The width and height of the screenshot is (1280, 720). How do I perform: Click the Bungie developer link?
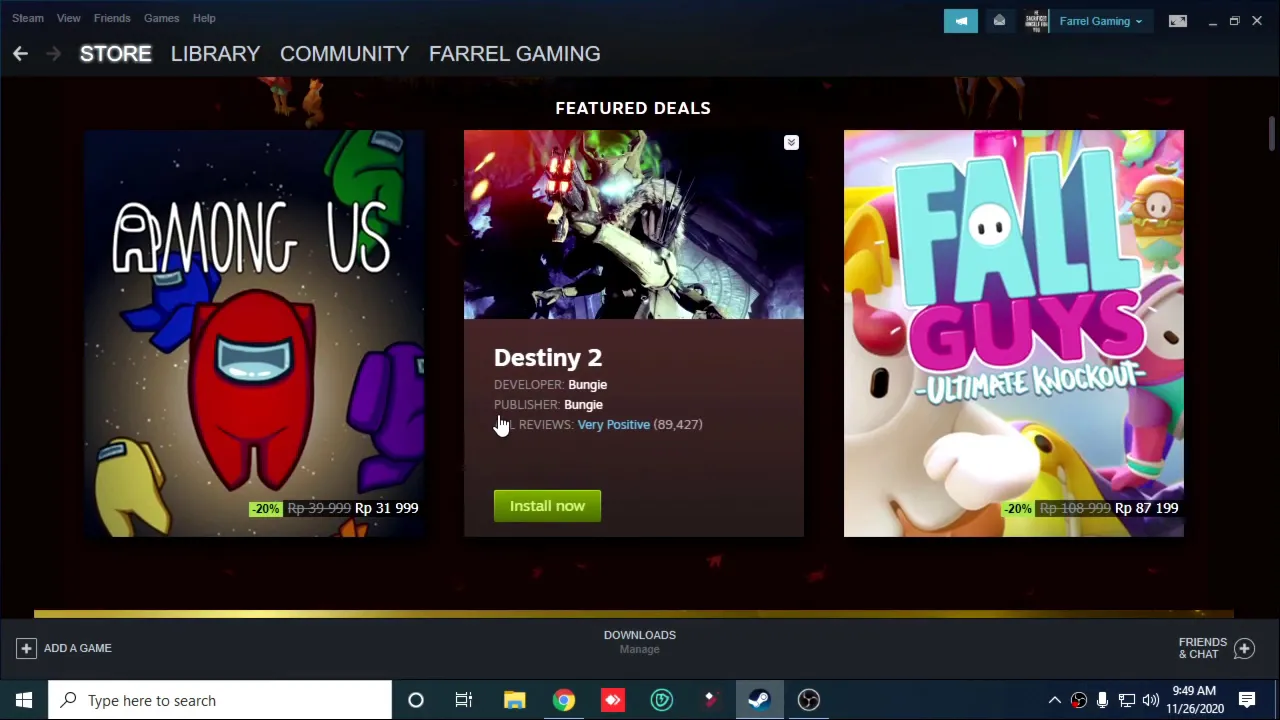pos(587,385)
